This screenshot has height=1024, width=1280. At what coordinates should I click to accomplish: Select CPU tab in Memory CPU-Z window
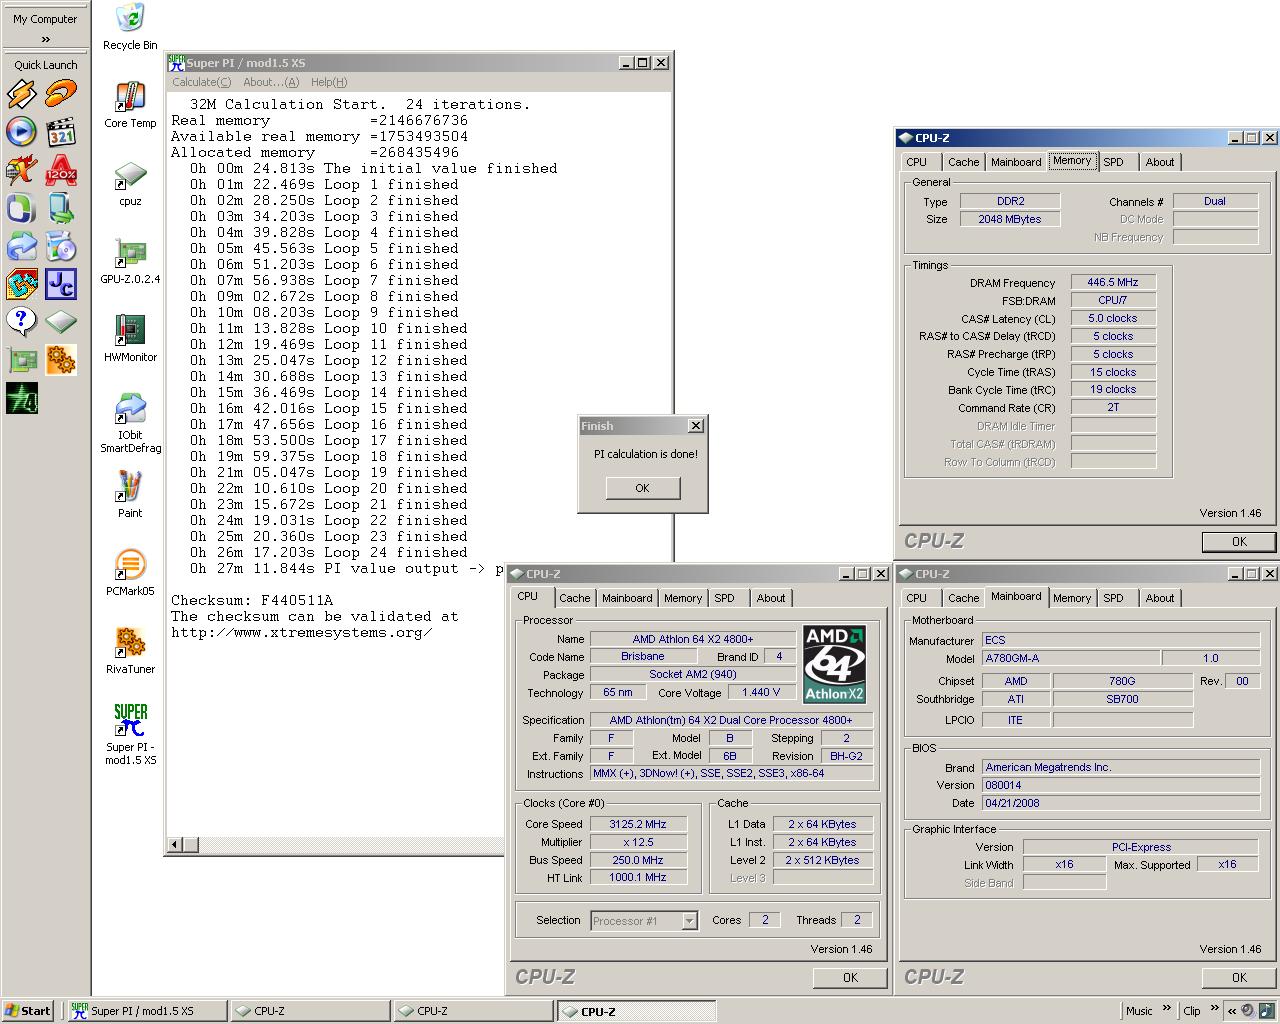pyautogui.click(x=917, y=162)
